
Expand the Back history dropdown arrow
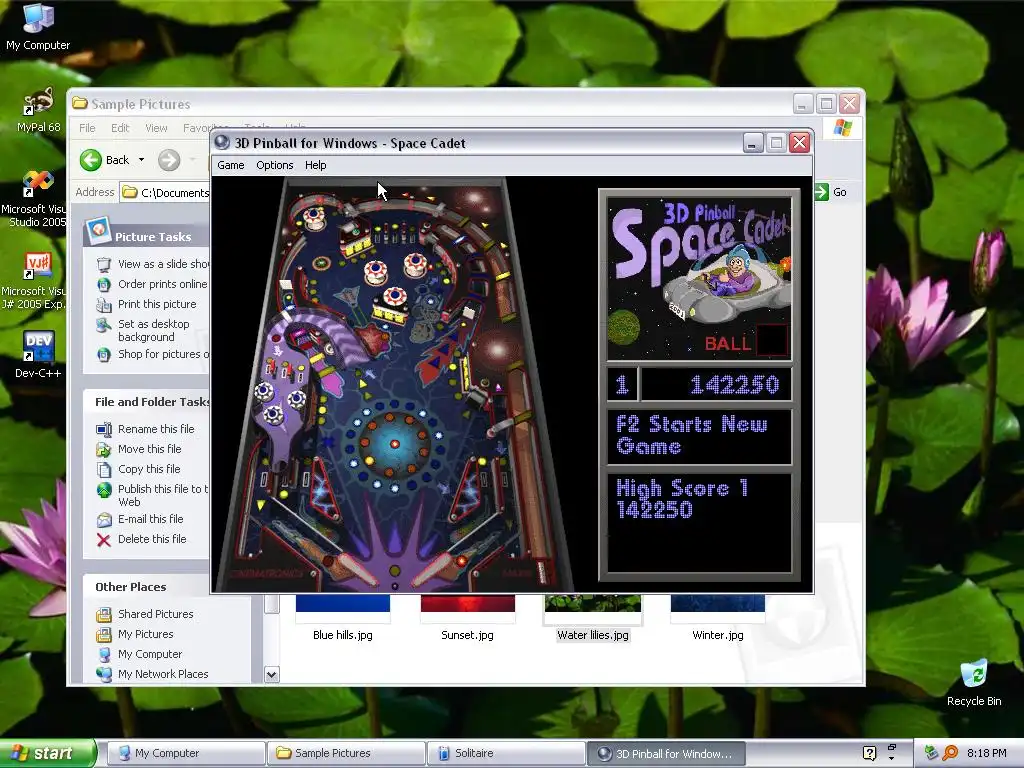pos(141,160)
